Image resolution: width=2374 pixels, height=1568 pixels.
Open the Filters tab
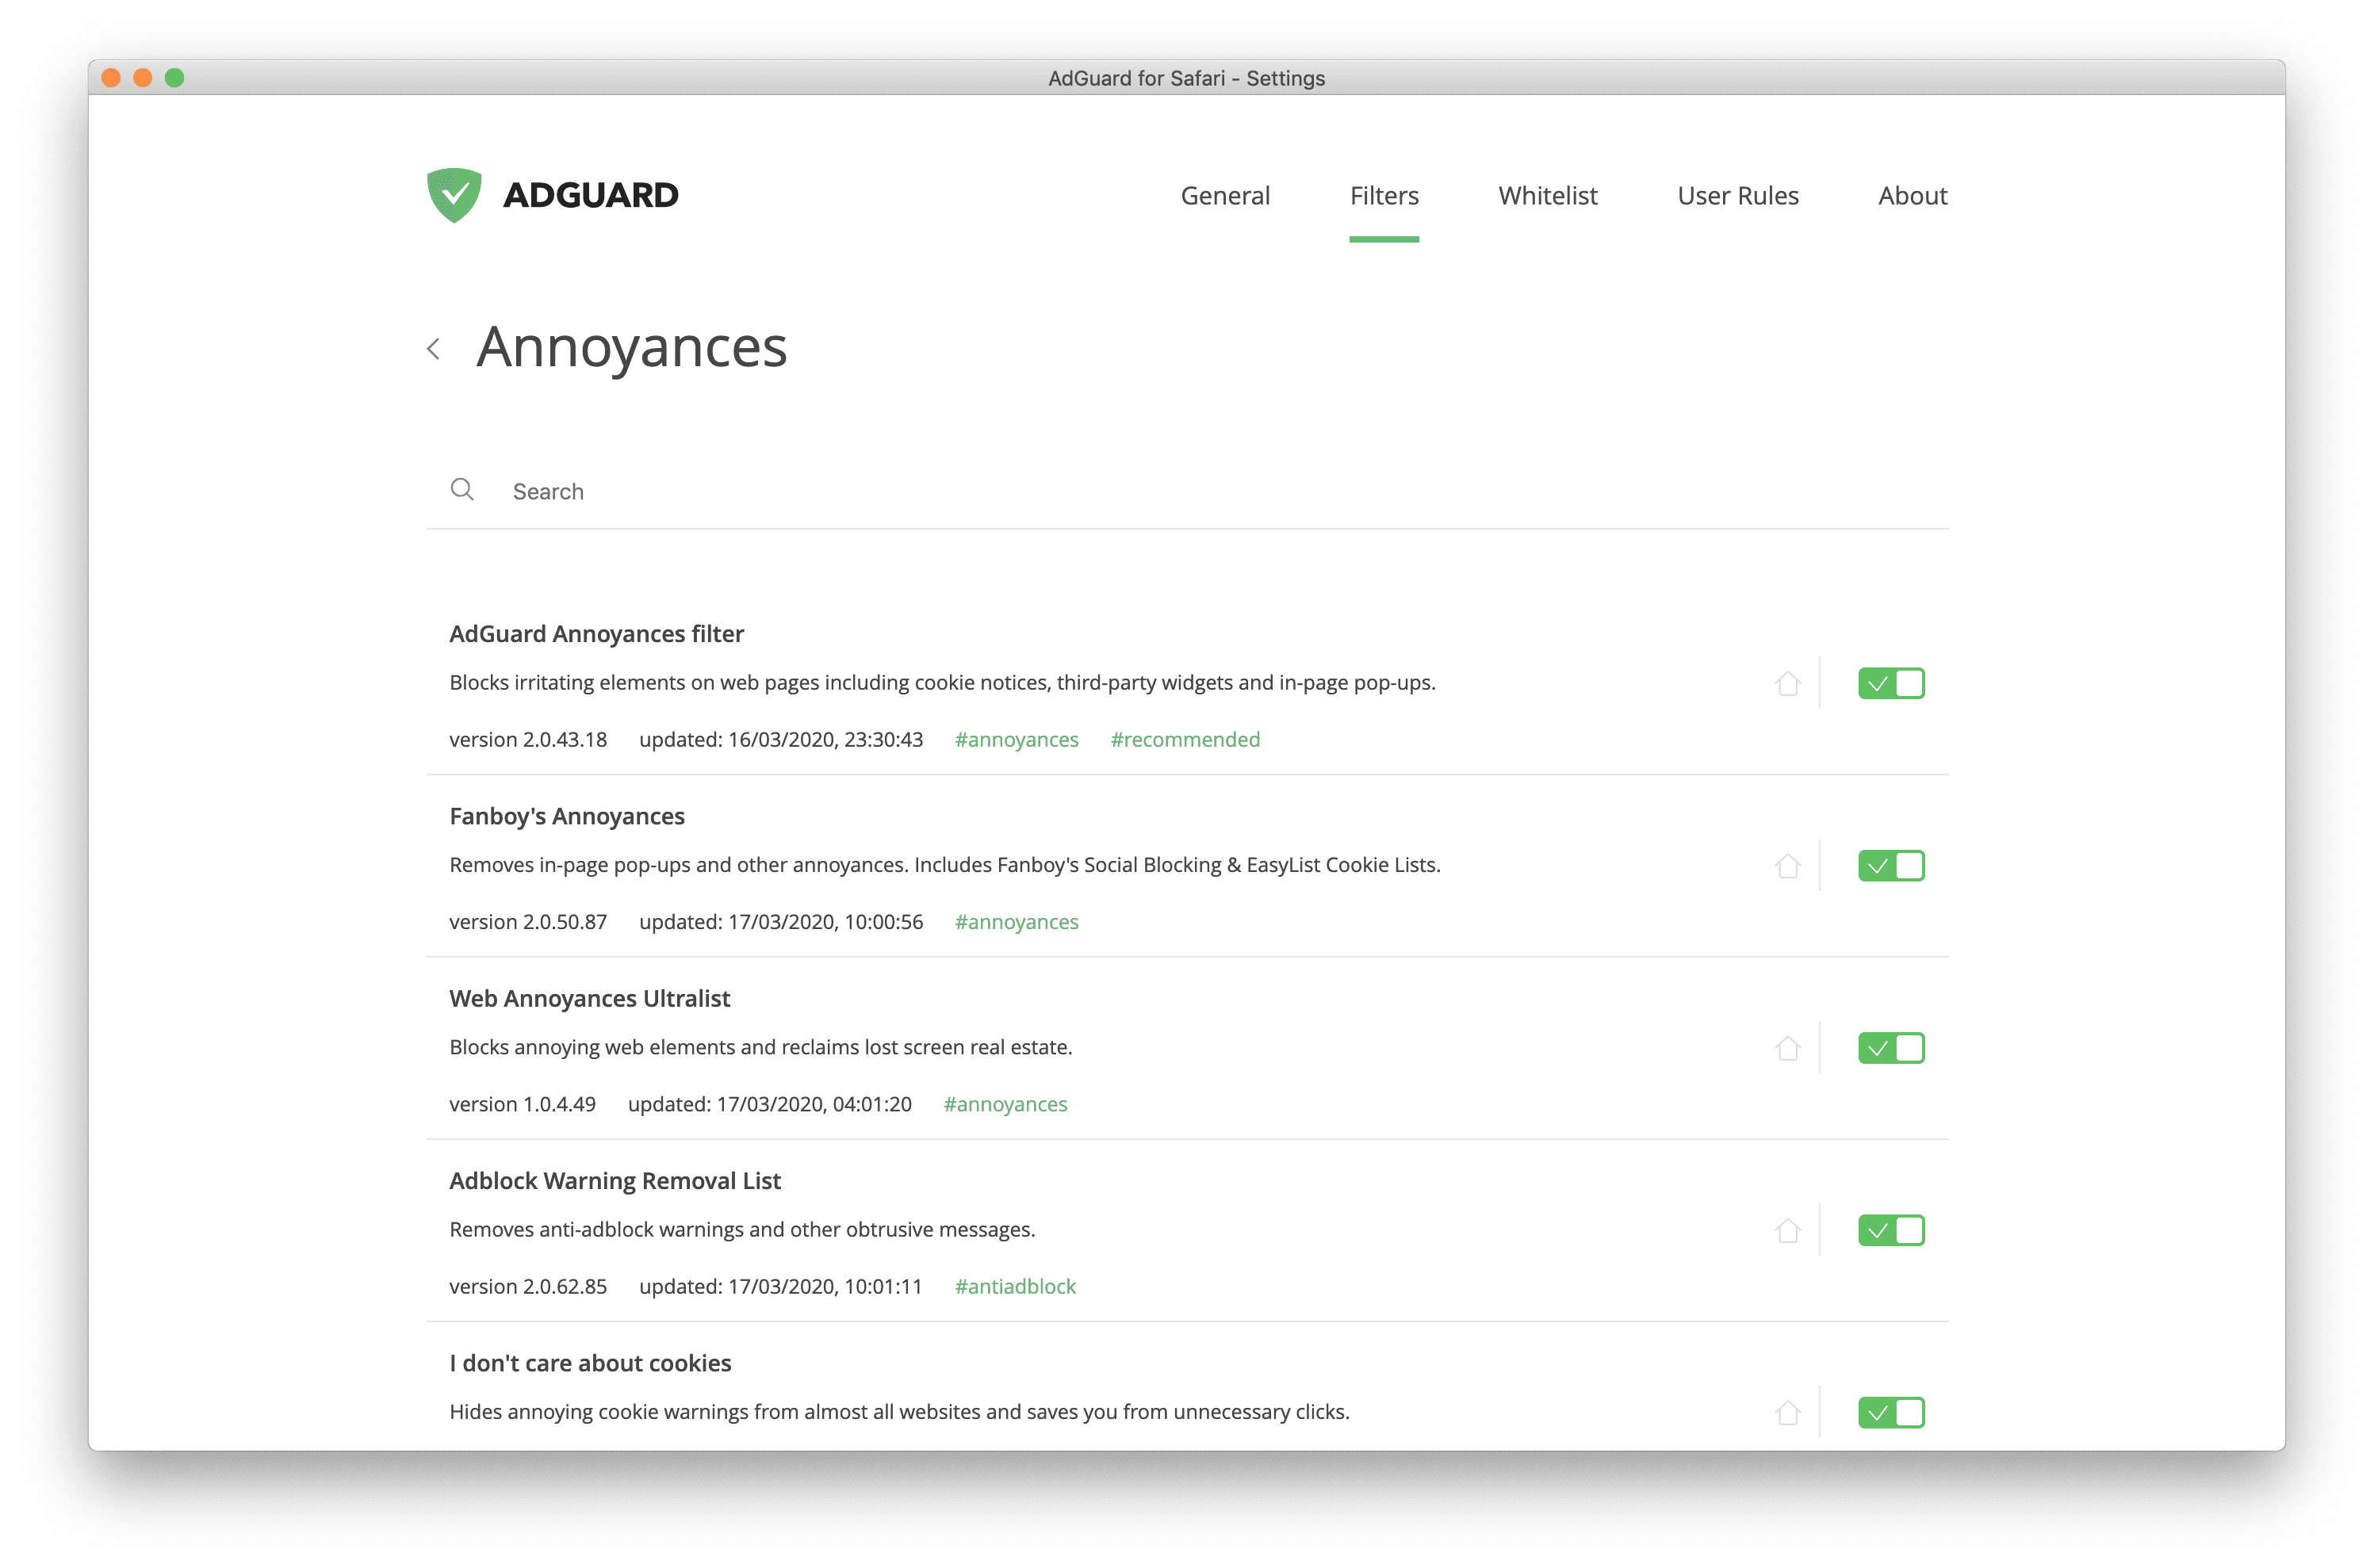point(1383,194)
